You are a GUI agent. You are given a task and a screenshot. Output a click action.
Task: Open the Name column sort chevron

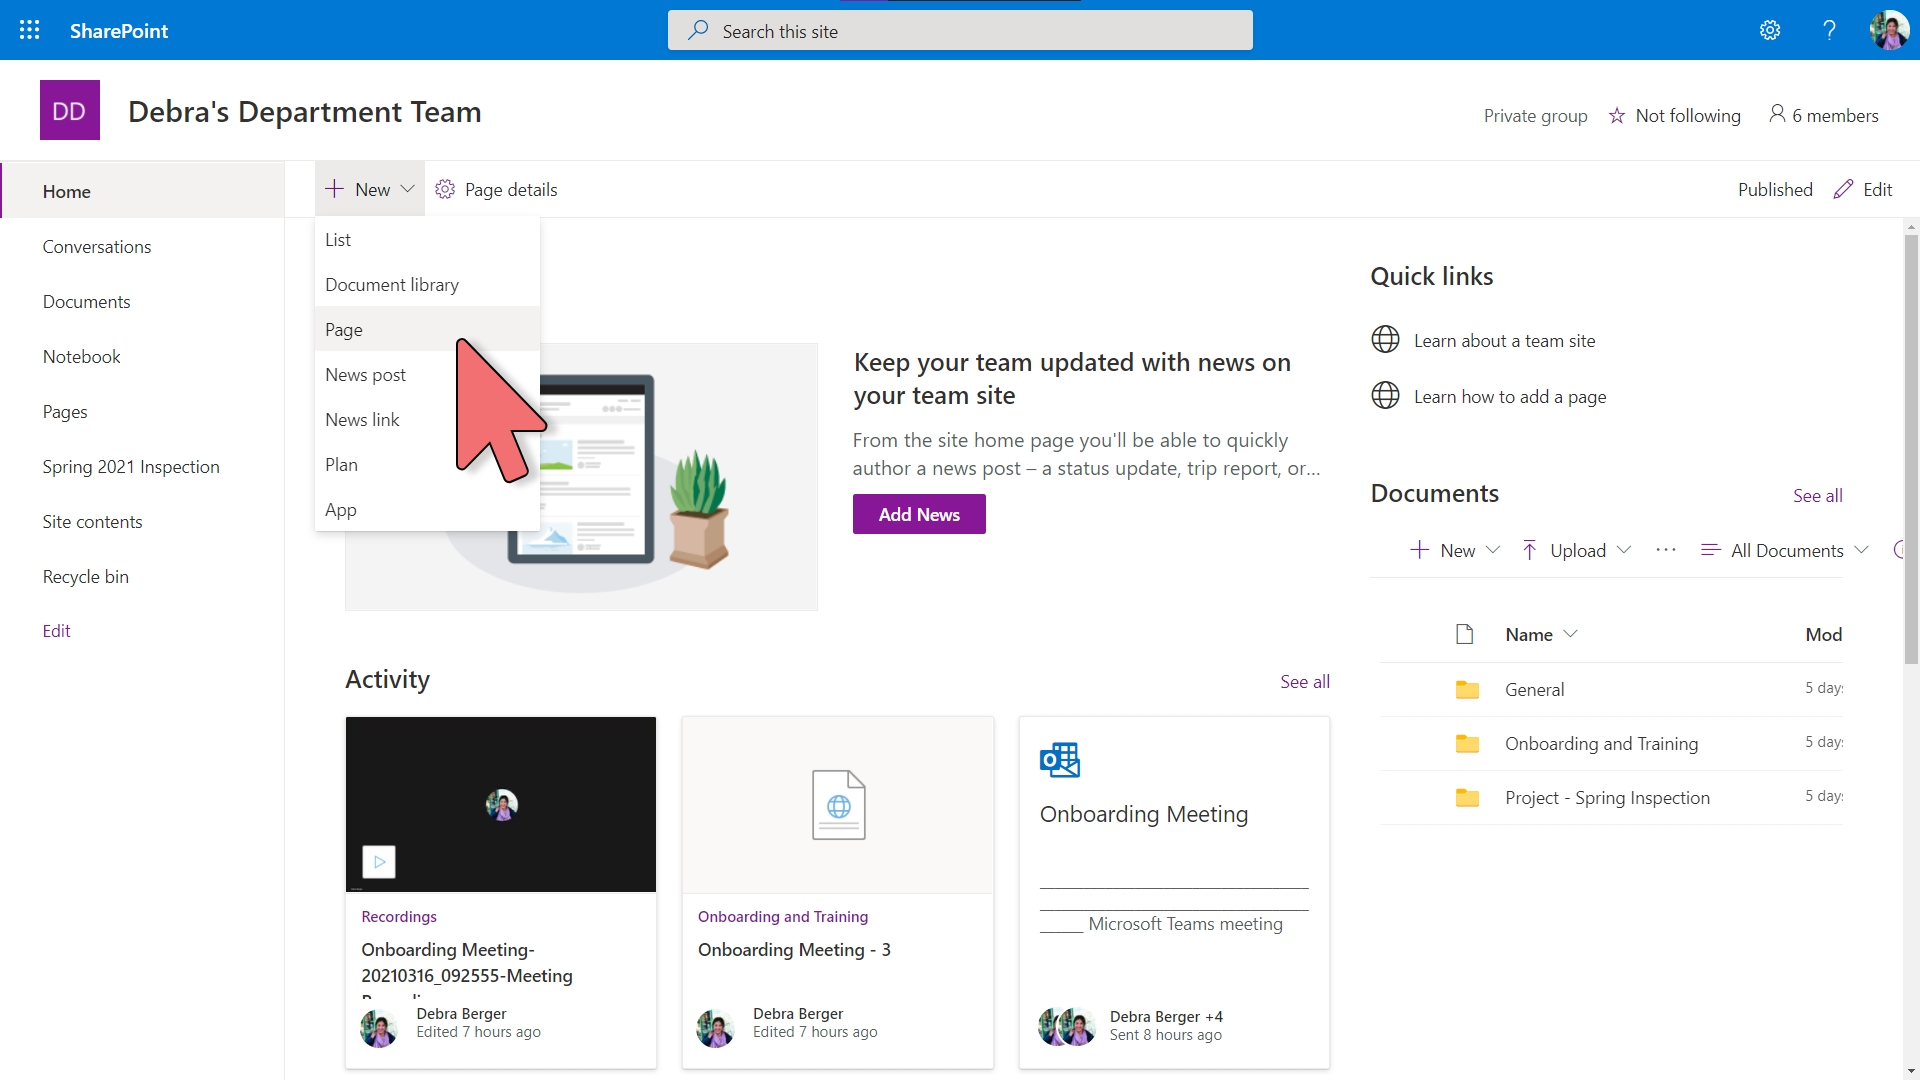point(1570,634)
